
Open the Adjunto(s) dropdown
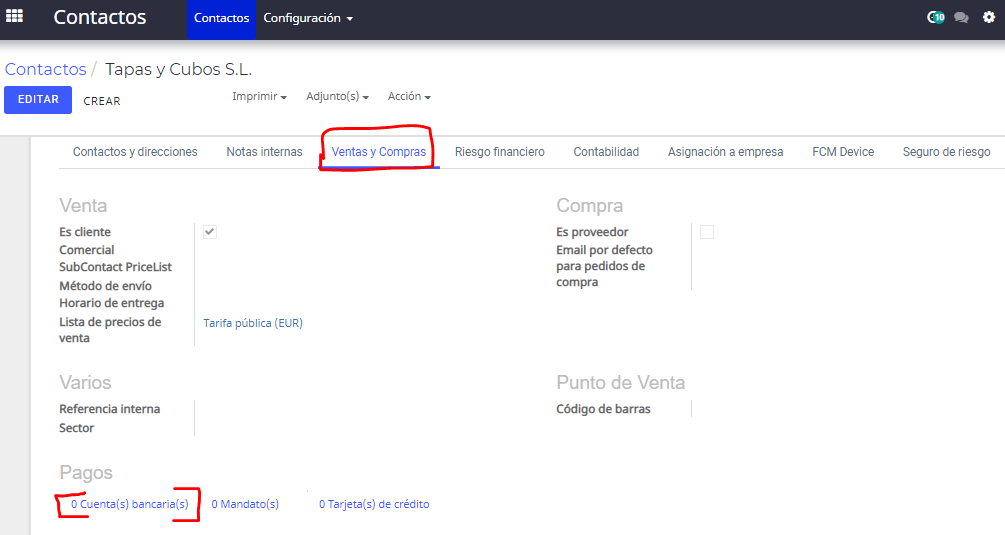(337, 97)
